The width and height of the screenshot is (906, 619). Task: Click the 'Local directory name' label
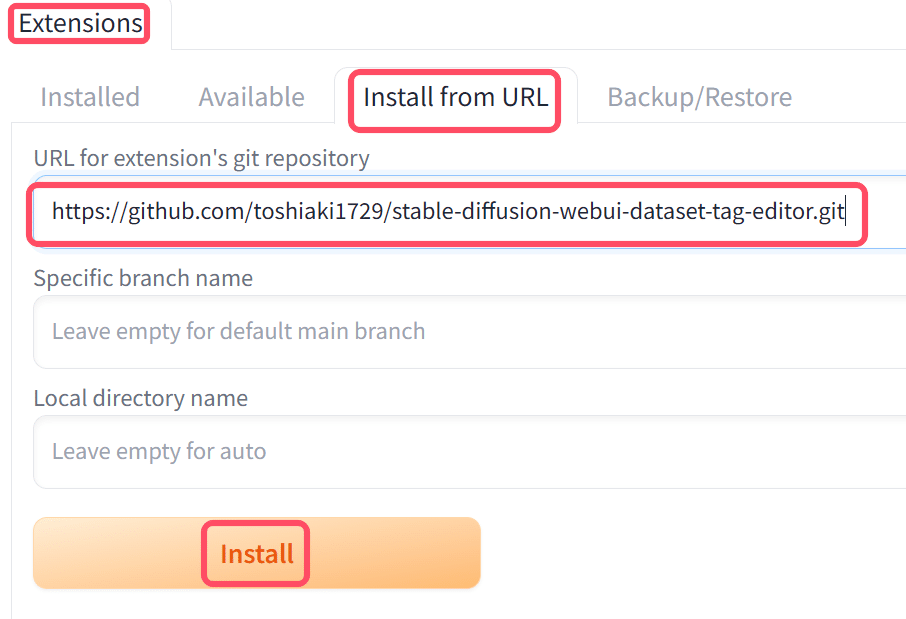139,398
